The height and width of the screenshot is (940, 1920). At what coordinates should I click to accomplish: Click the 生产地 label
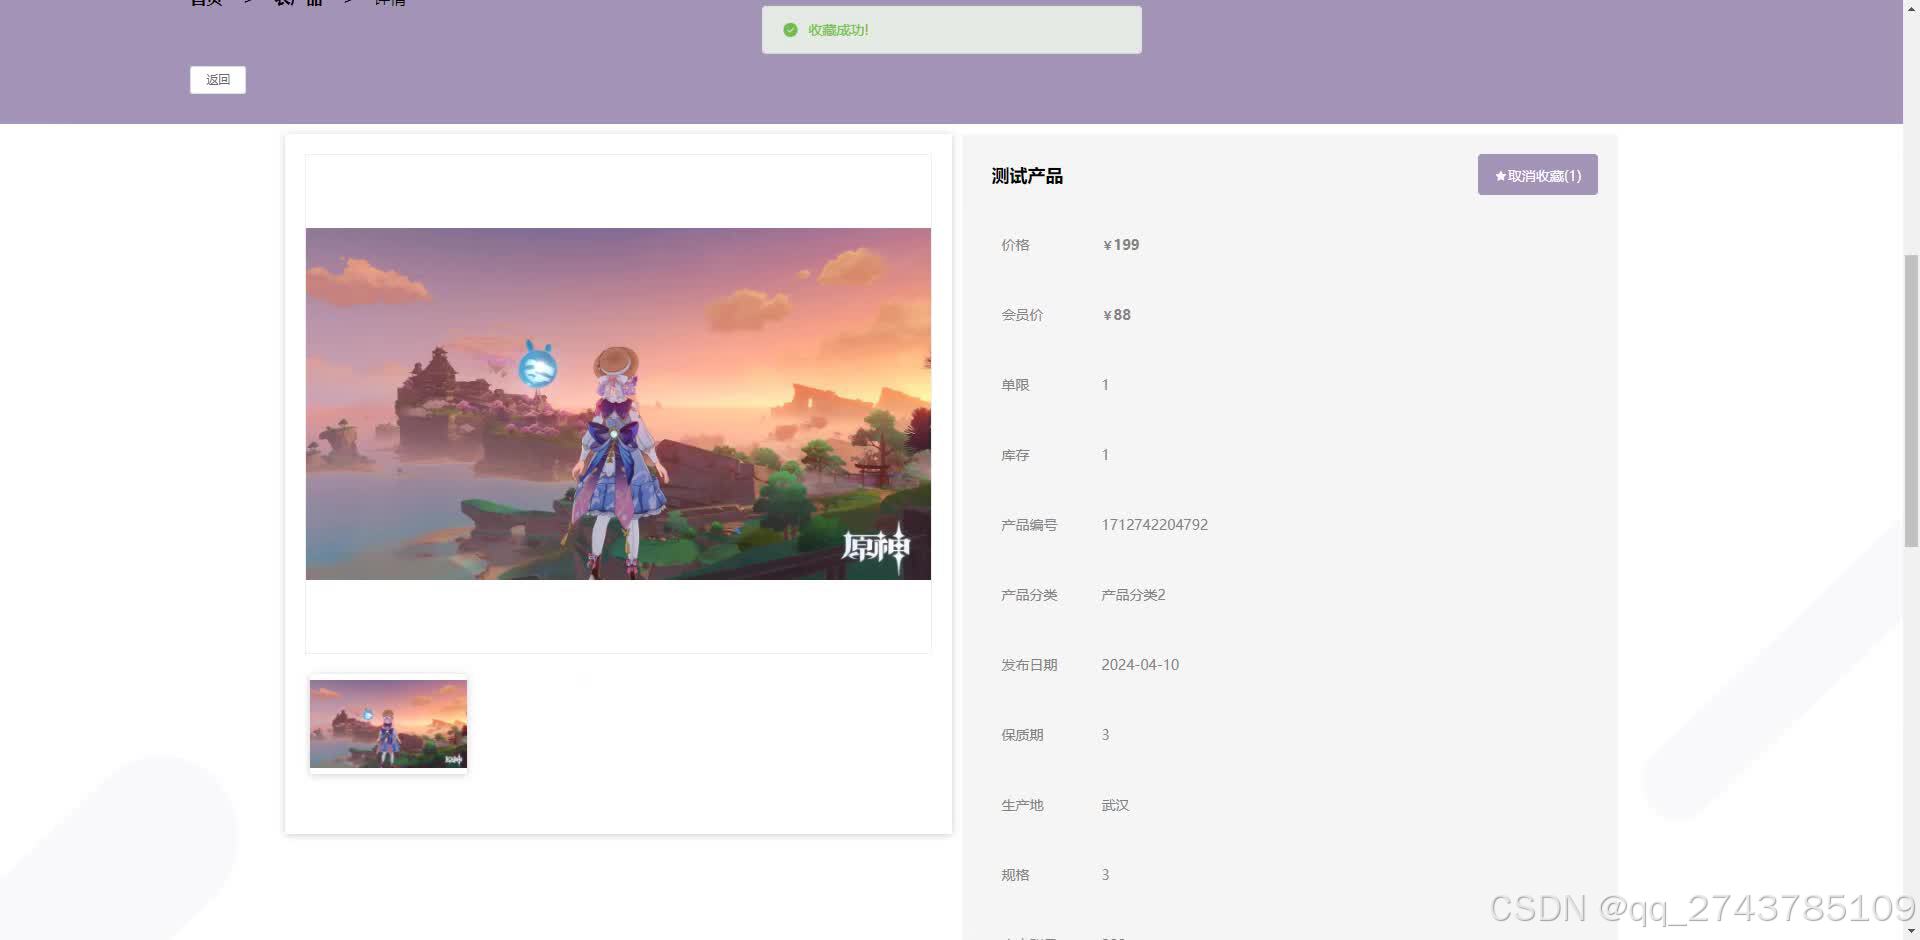tap(1022, 805)
